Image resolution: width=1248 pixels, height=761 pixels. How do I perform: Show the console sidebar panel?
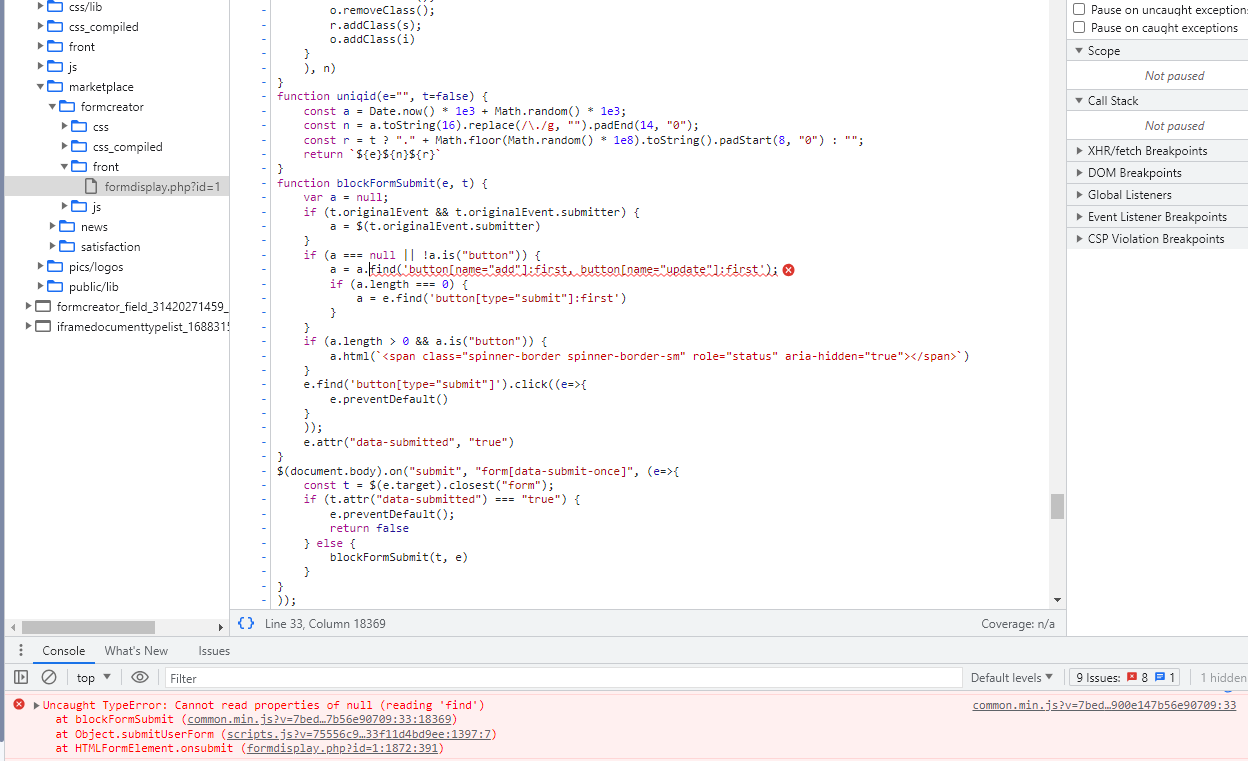pyautogui.click(x=20, y=677)
